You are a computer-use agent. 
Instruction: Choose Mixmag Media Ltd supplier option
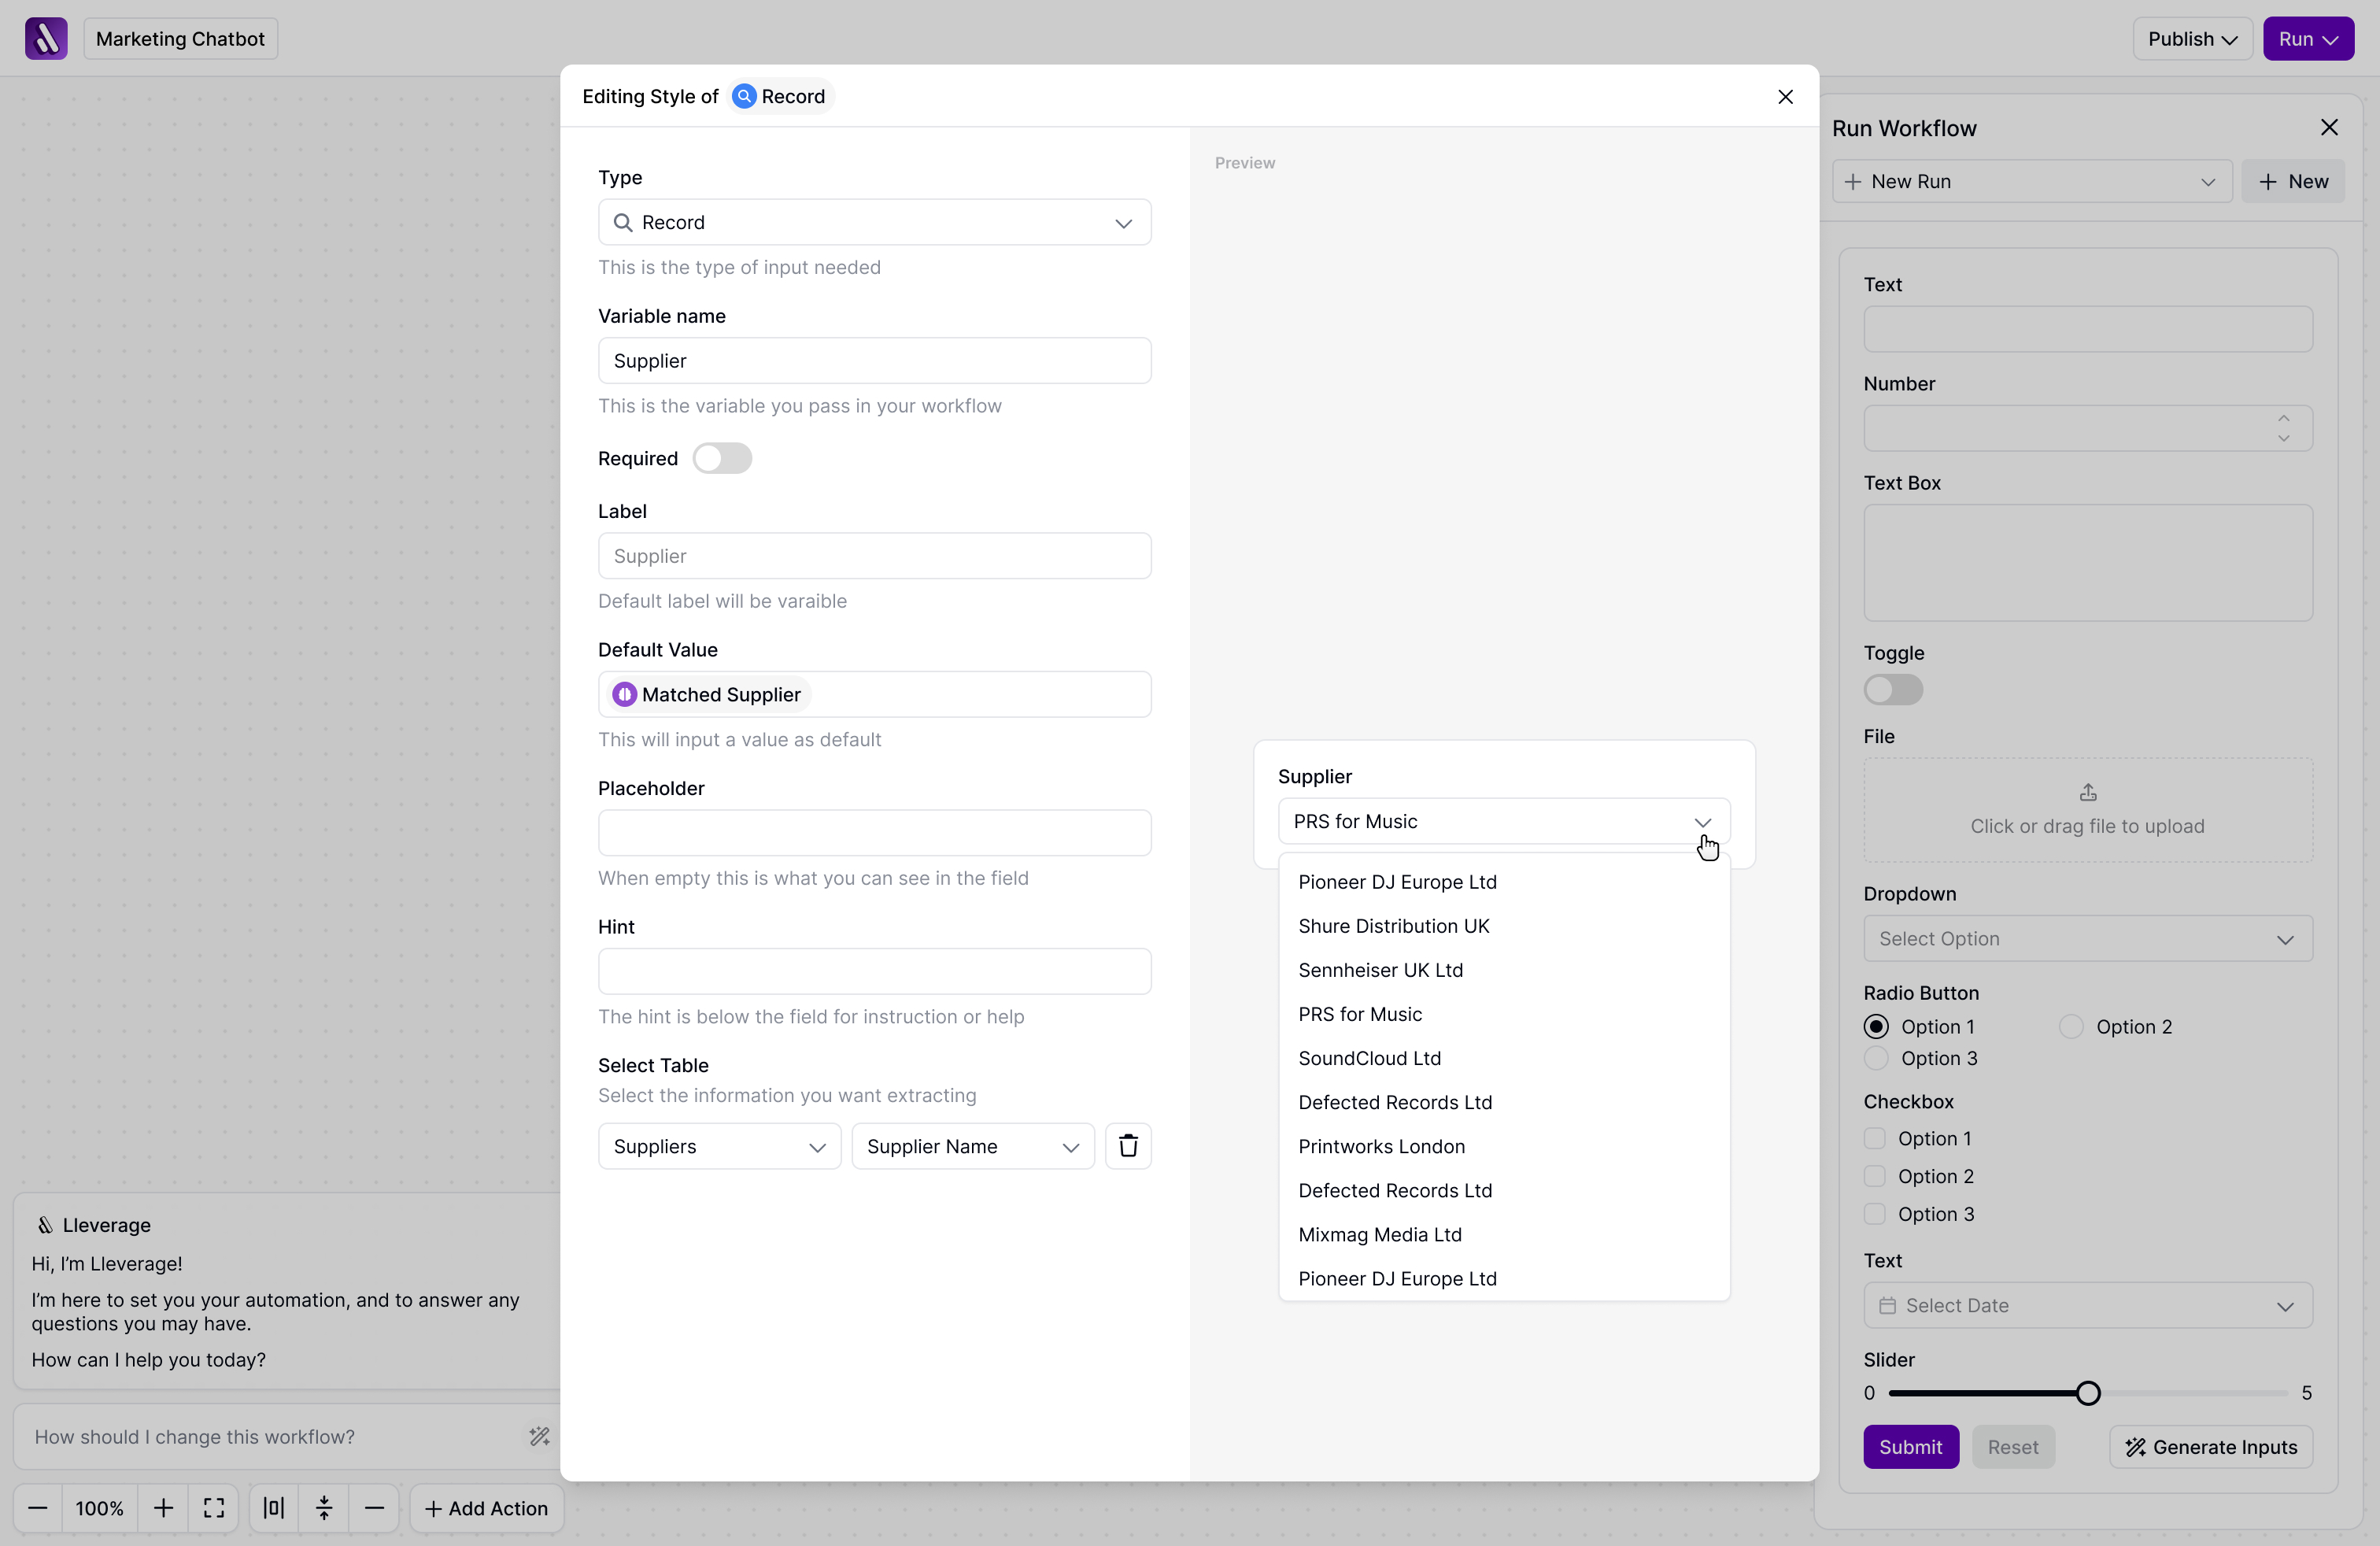pos(1379,1234)
